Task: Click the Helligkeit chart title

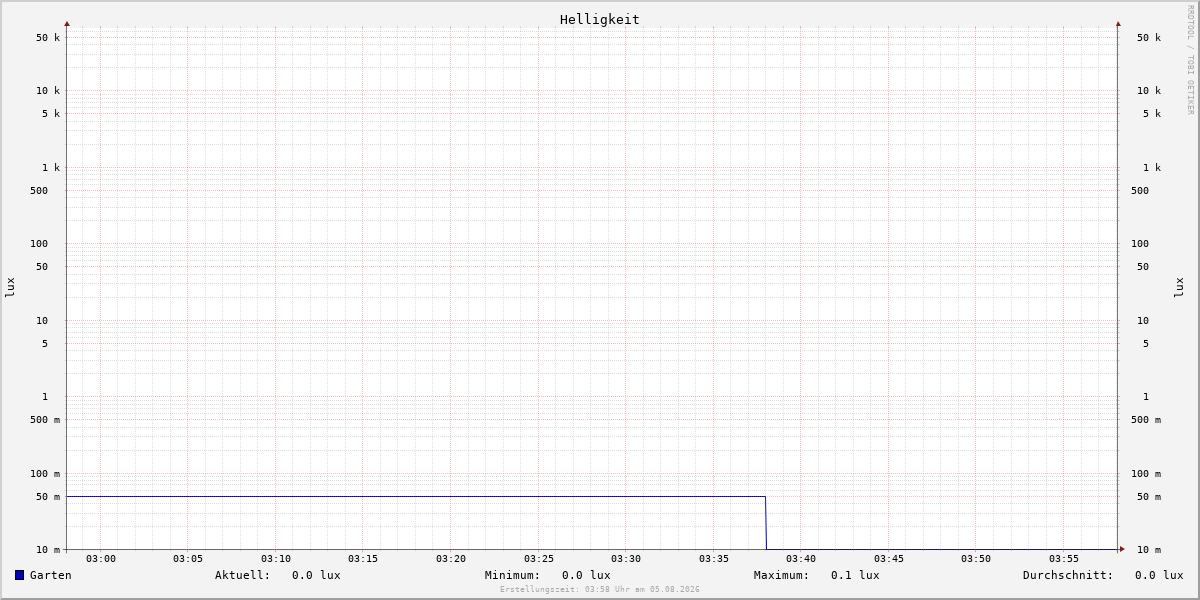Action: 600,19
